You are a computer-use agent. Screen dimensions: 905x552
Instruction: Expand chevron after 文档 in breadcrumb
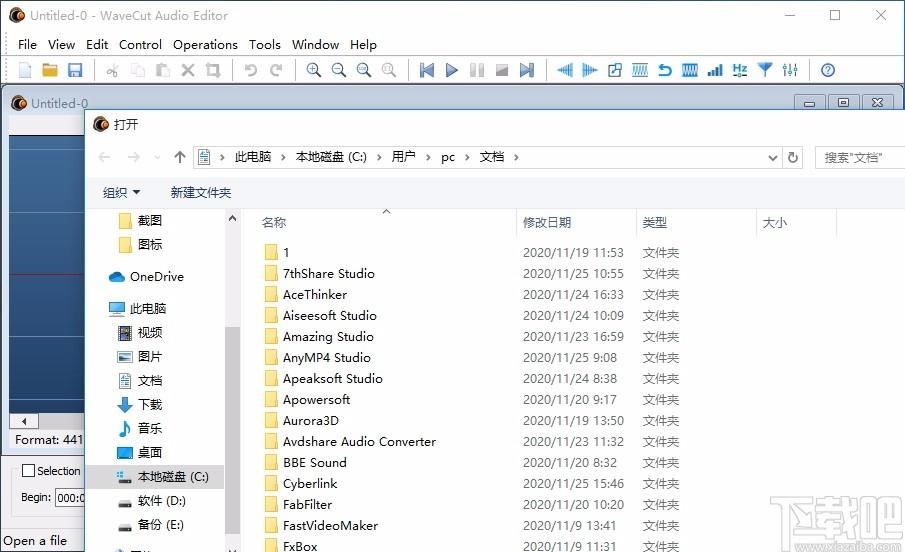[x=516, y=157]
